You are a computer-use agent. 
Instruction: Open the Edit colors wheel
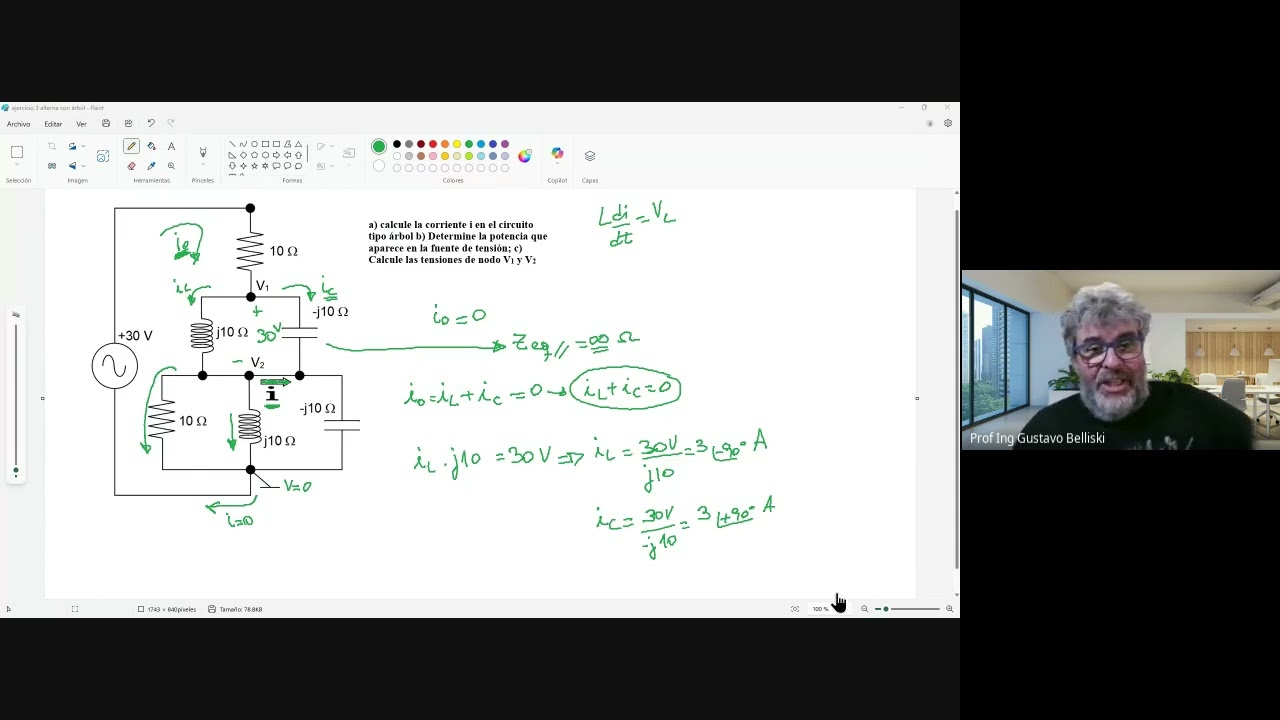[x=525, y=156]
